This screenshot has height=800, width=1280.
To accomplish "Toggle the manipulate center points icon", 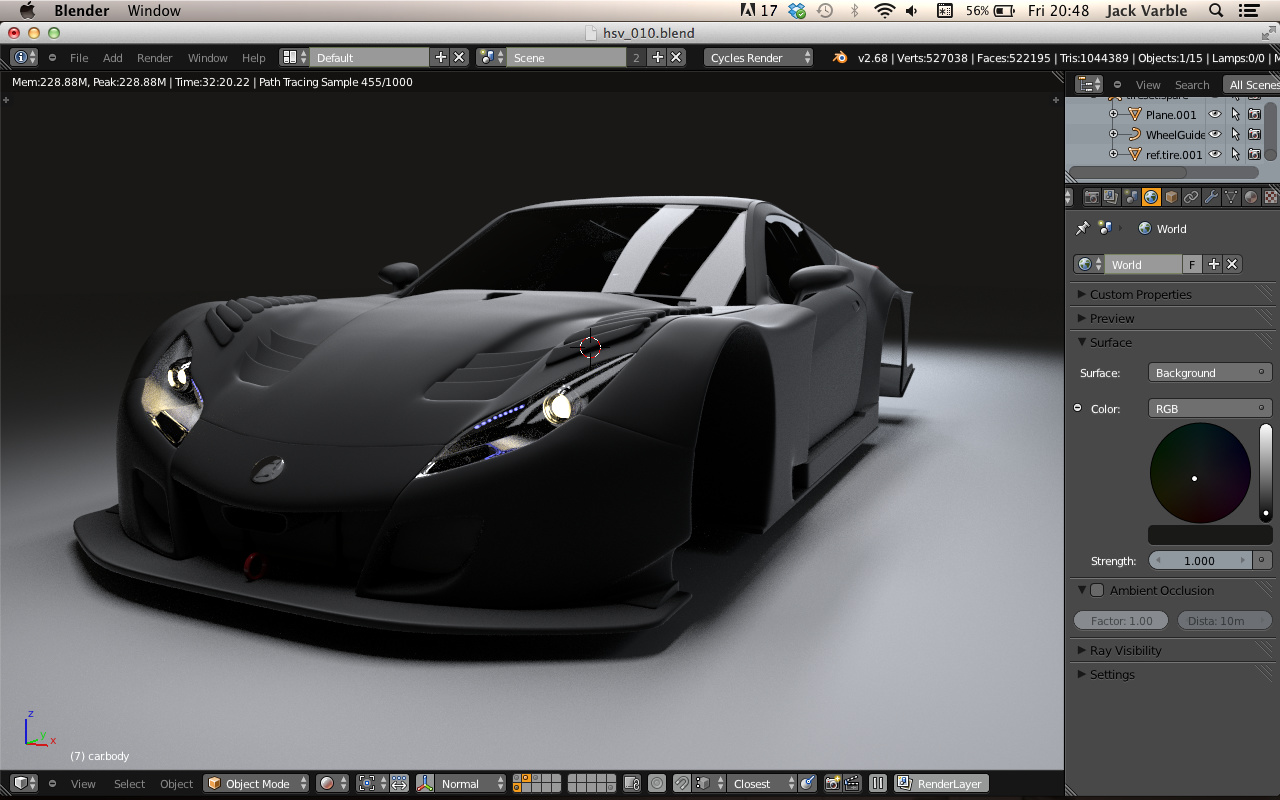I will (398, 784).
